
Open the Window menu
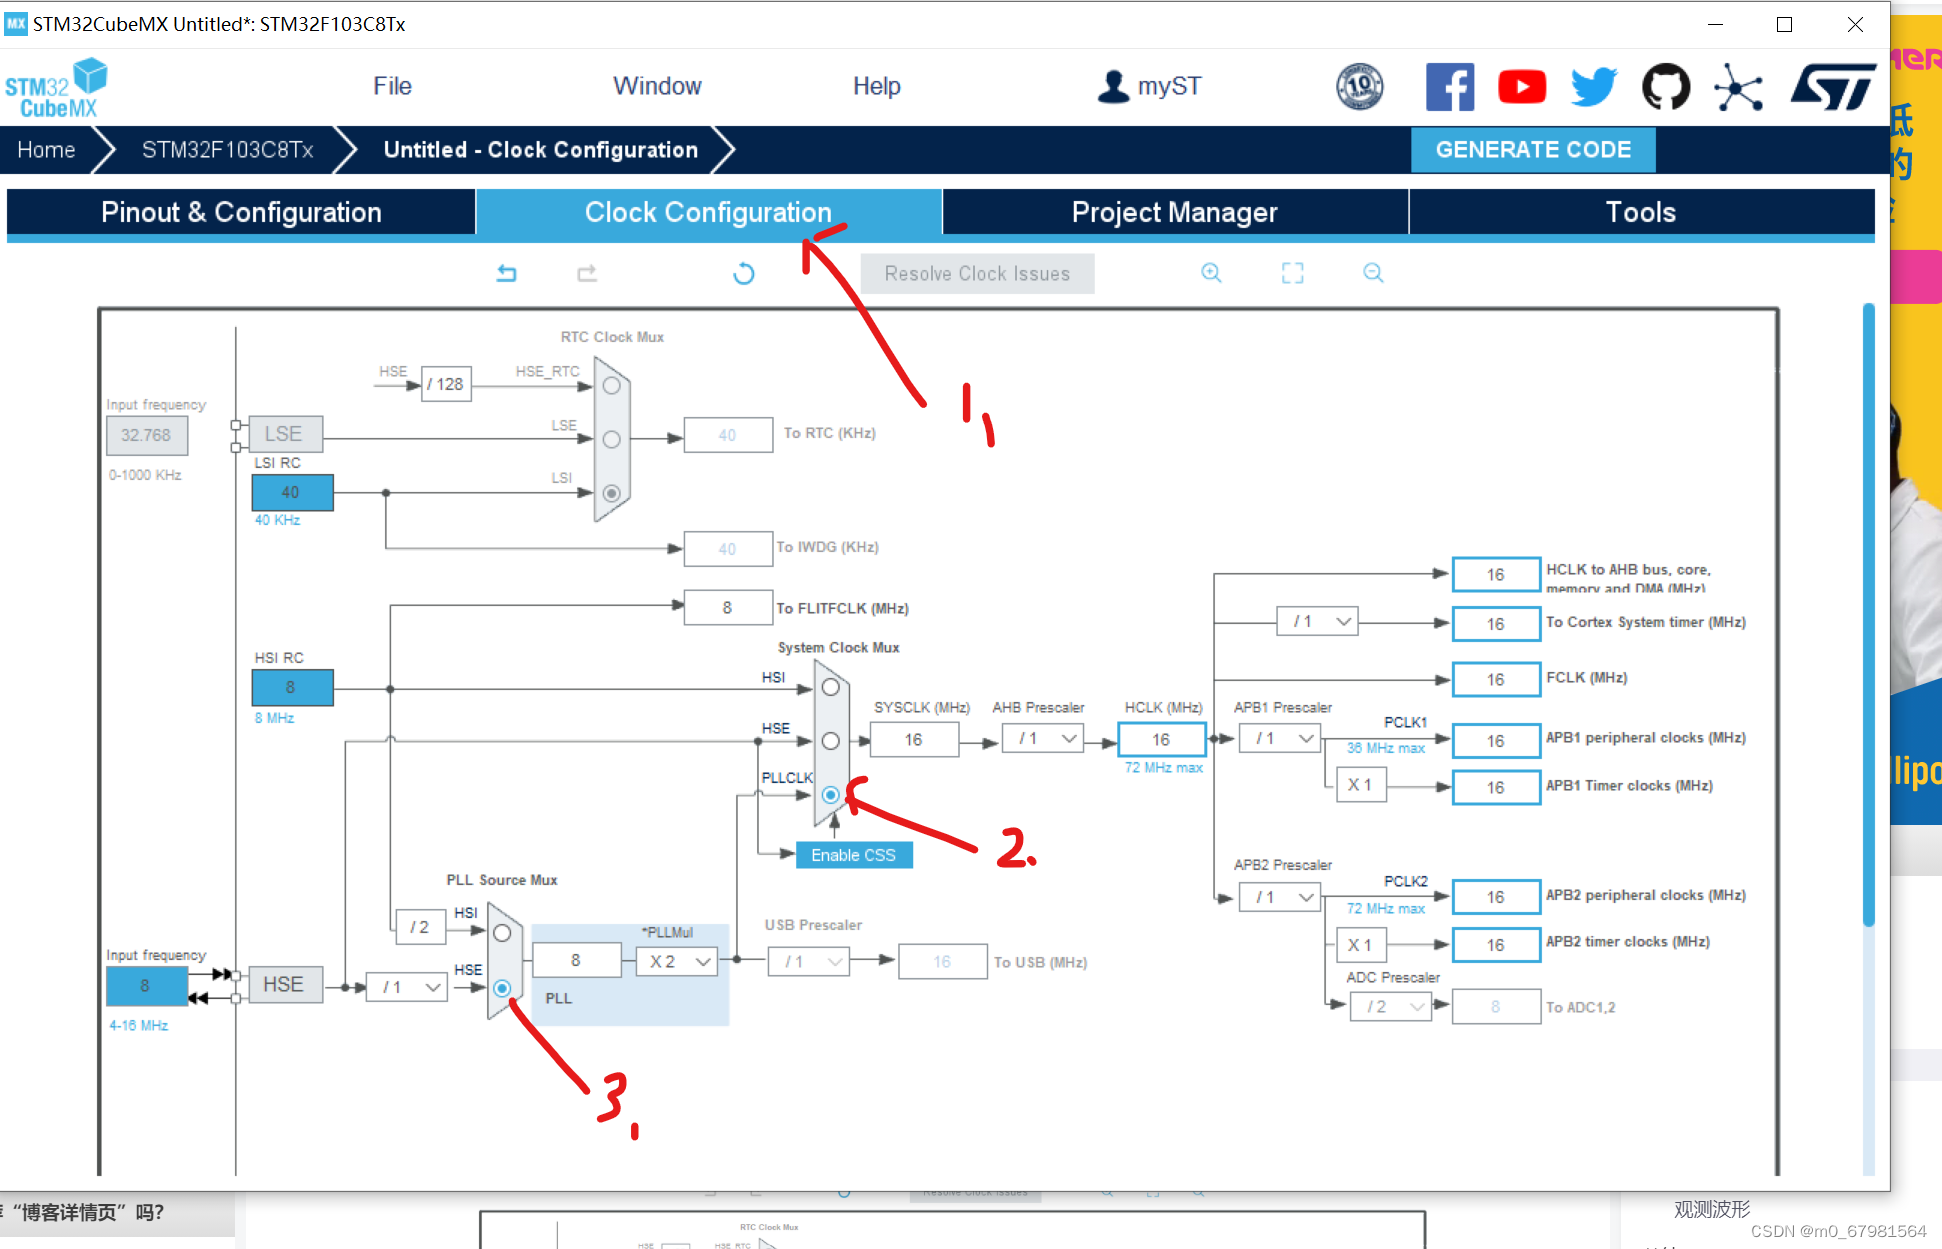(x=657, y=86)
